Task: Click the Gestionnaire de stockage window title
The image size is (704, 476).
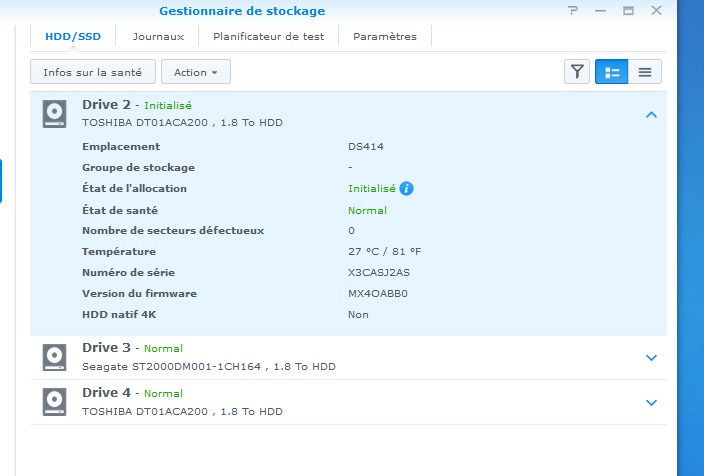Action: coord(242,11)
